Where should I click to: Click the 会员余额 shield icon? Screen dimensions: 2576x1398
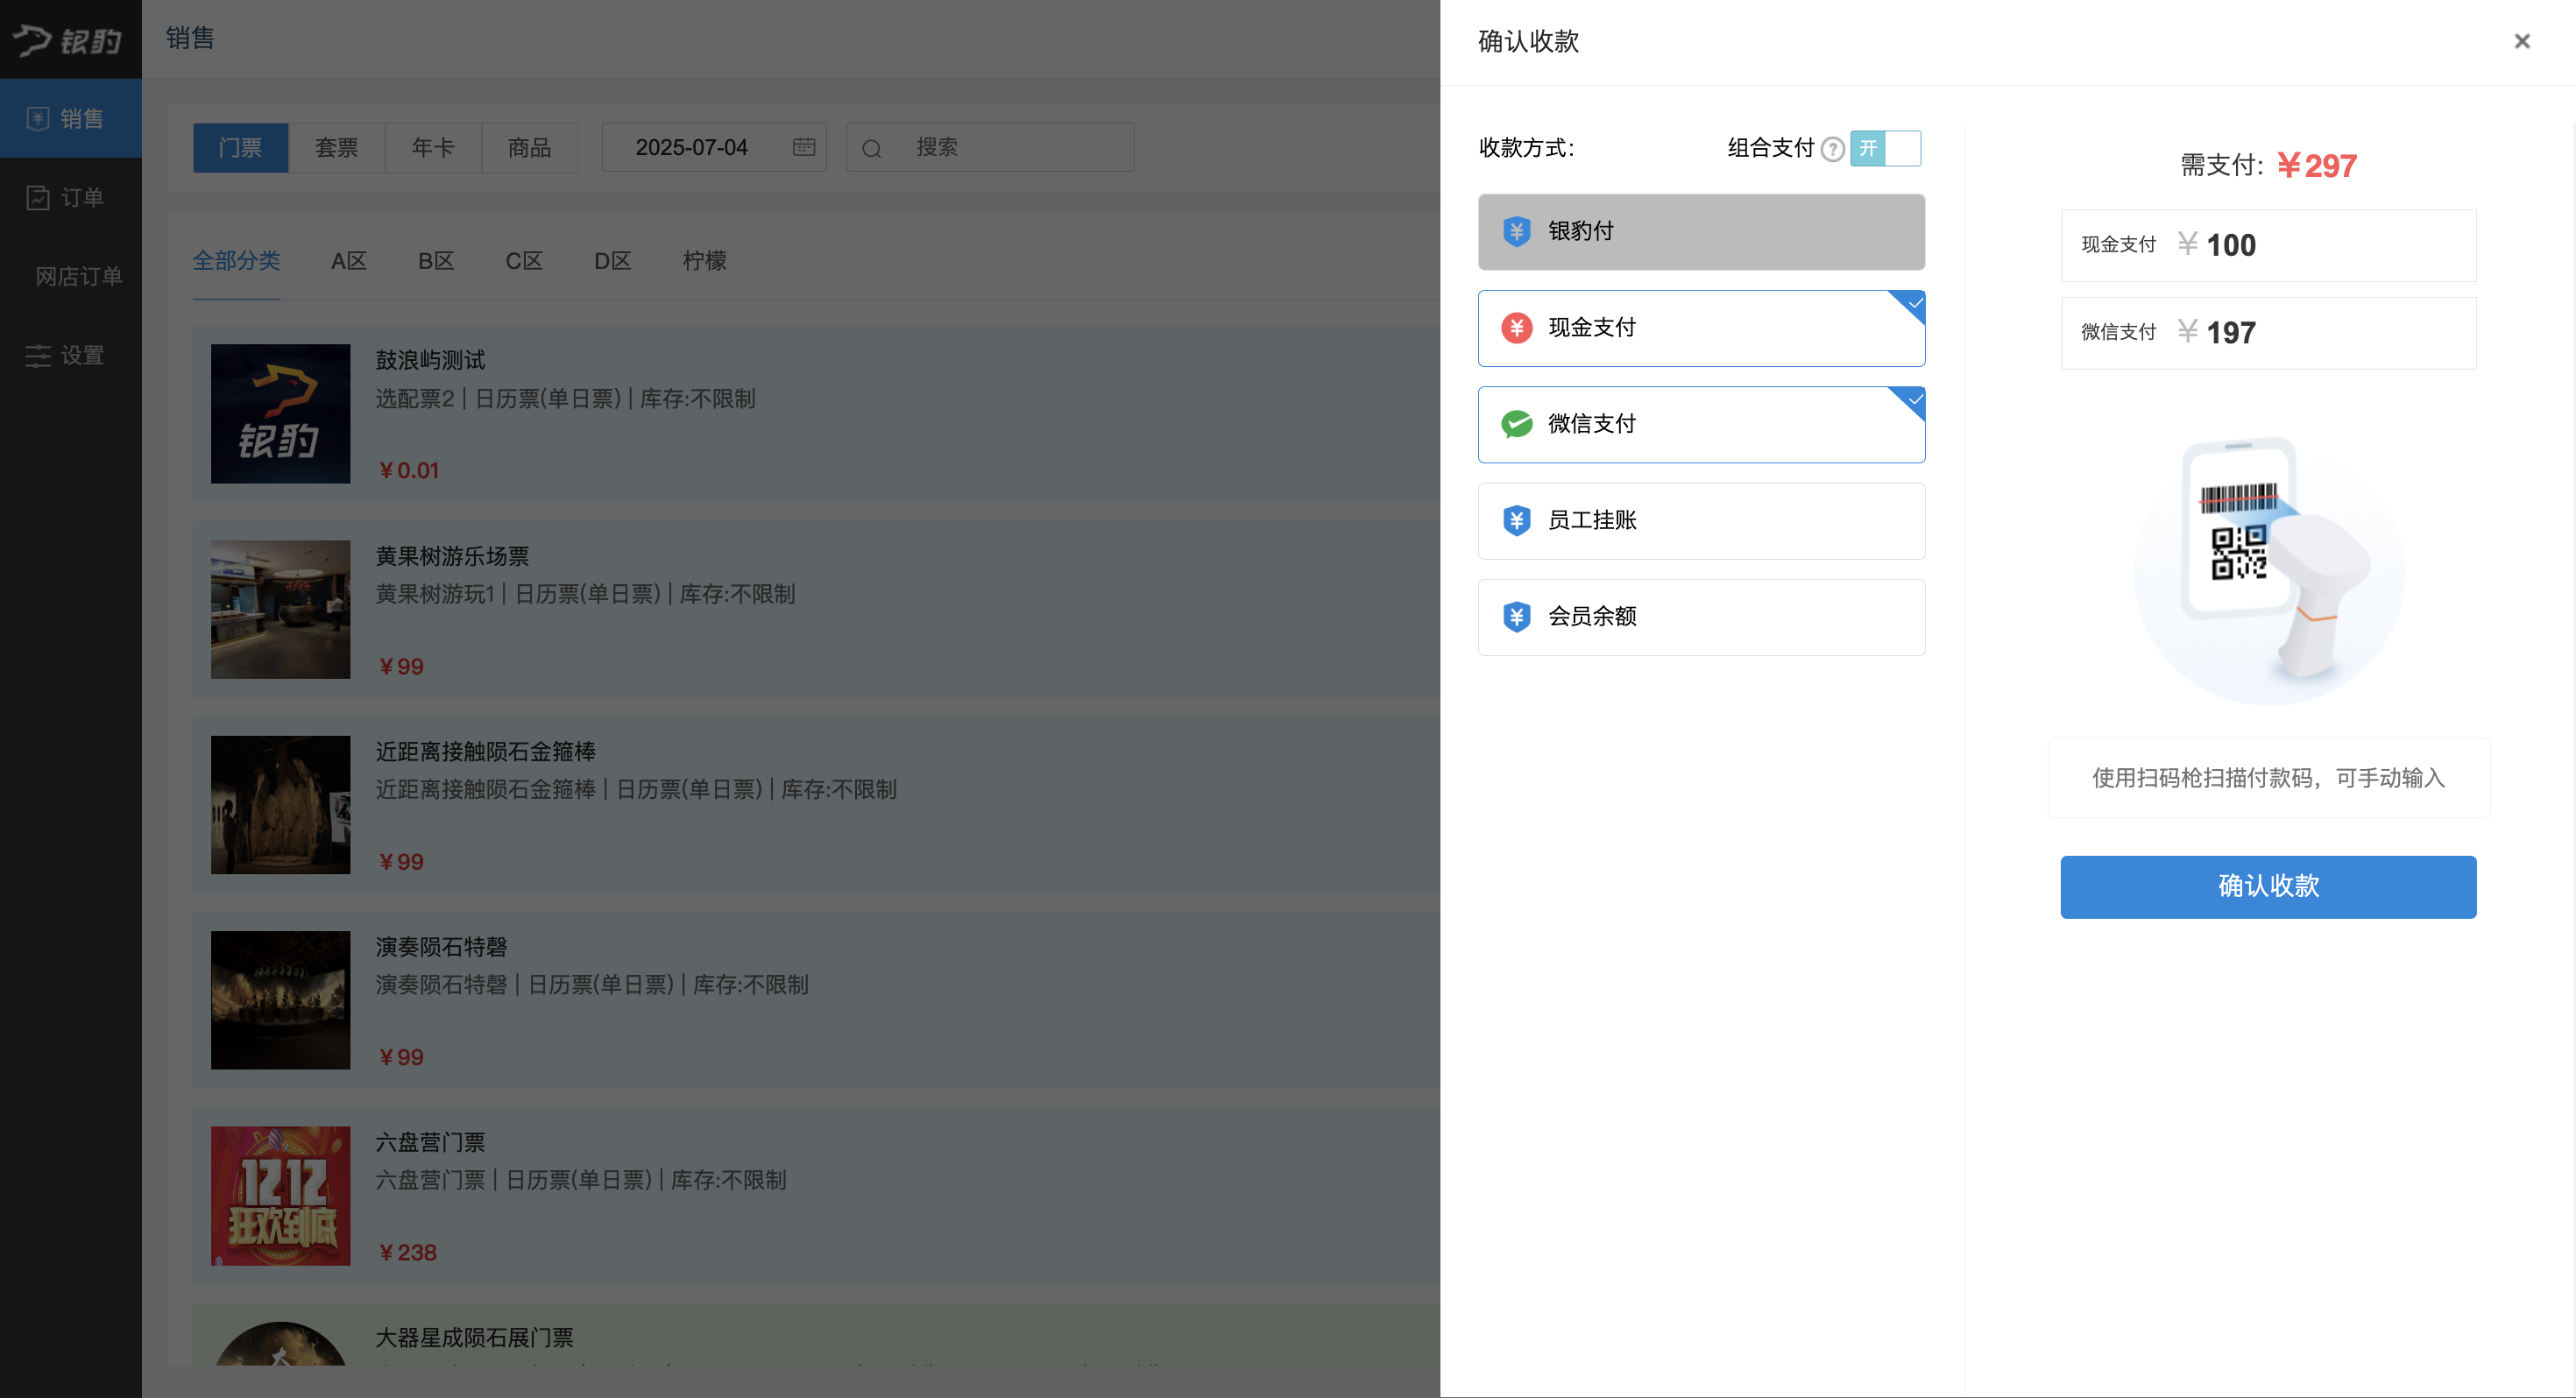tap(1516, 616)
